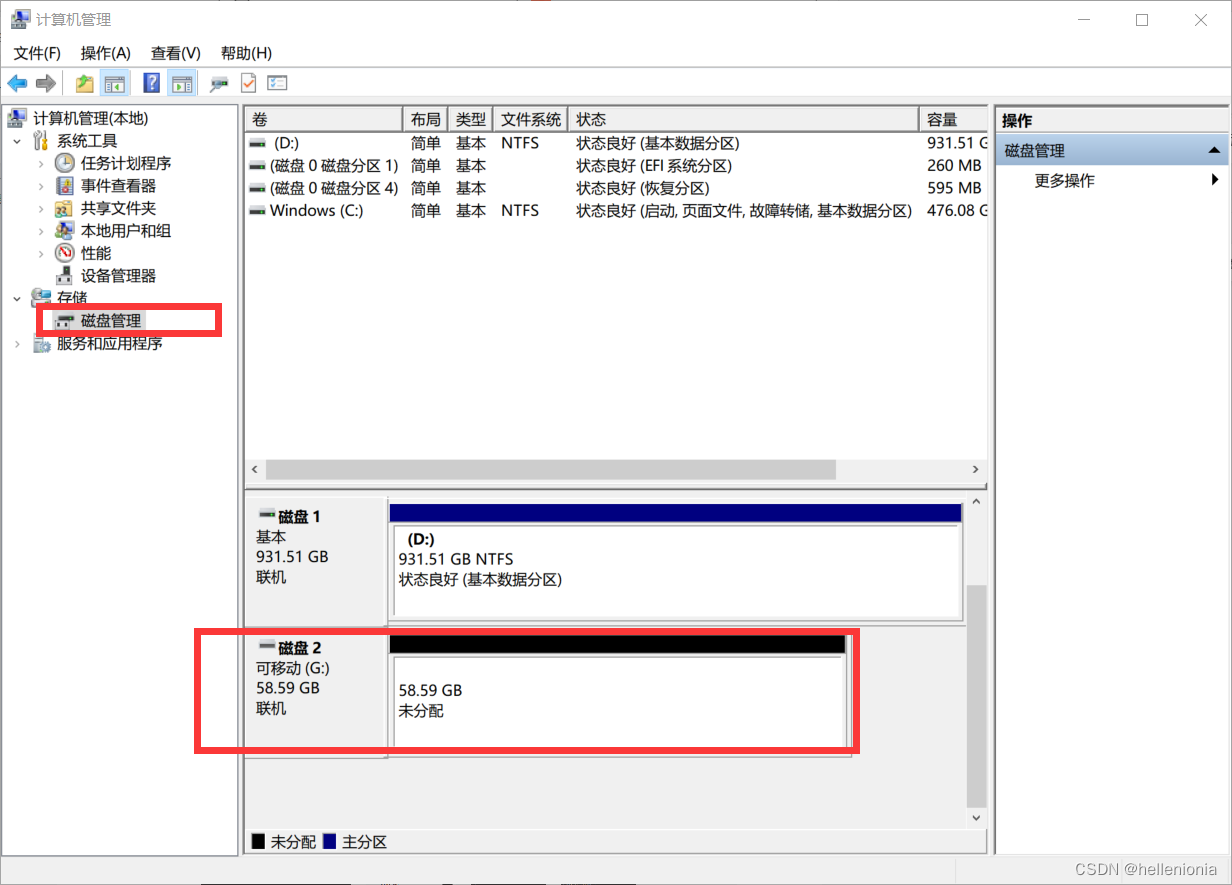
Task: Click the 事件查看器 icon
Action: click(65, 186)
